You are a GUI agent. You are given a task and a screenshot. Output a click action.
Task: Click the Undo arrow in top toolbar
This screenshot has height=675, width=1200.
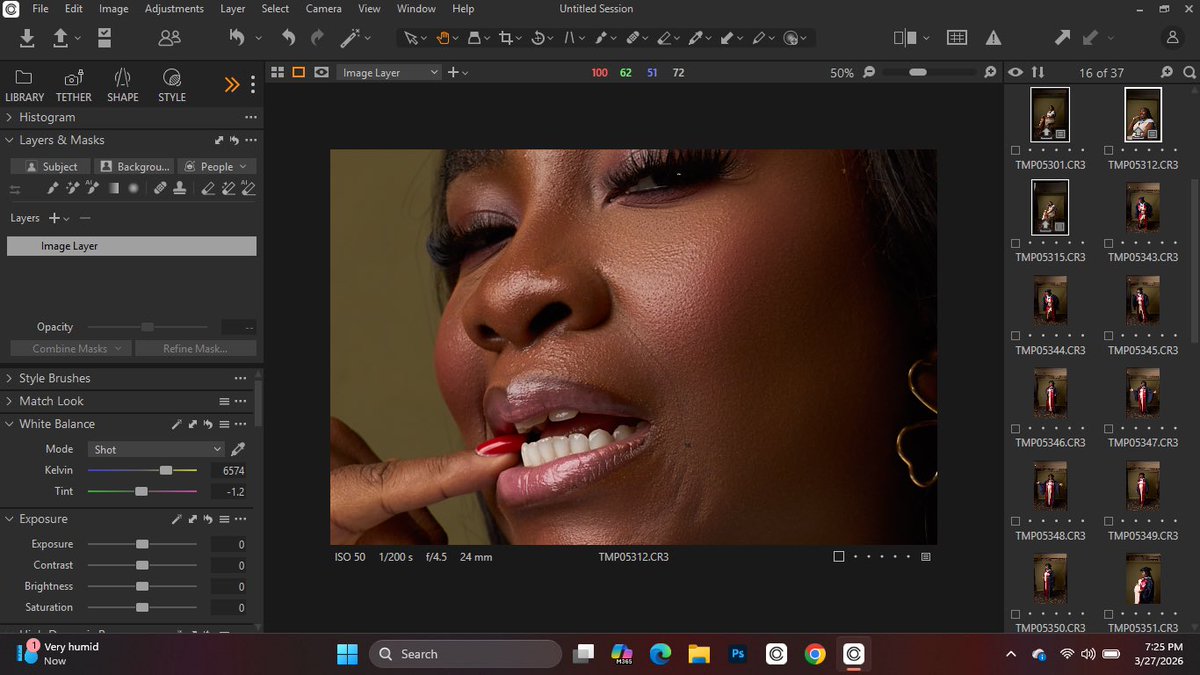point(288,38)
